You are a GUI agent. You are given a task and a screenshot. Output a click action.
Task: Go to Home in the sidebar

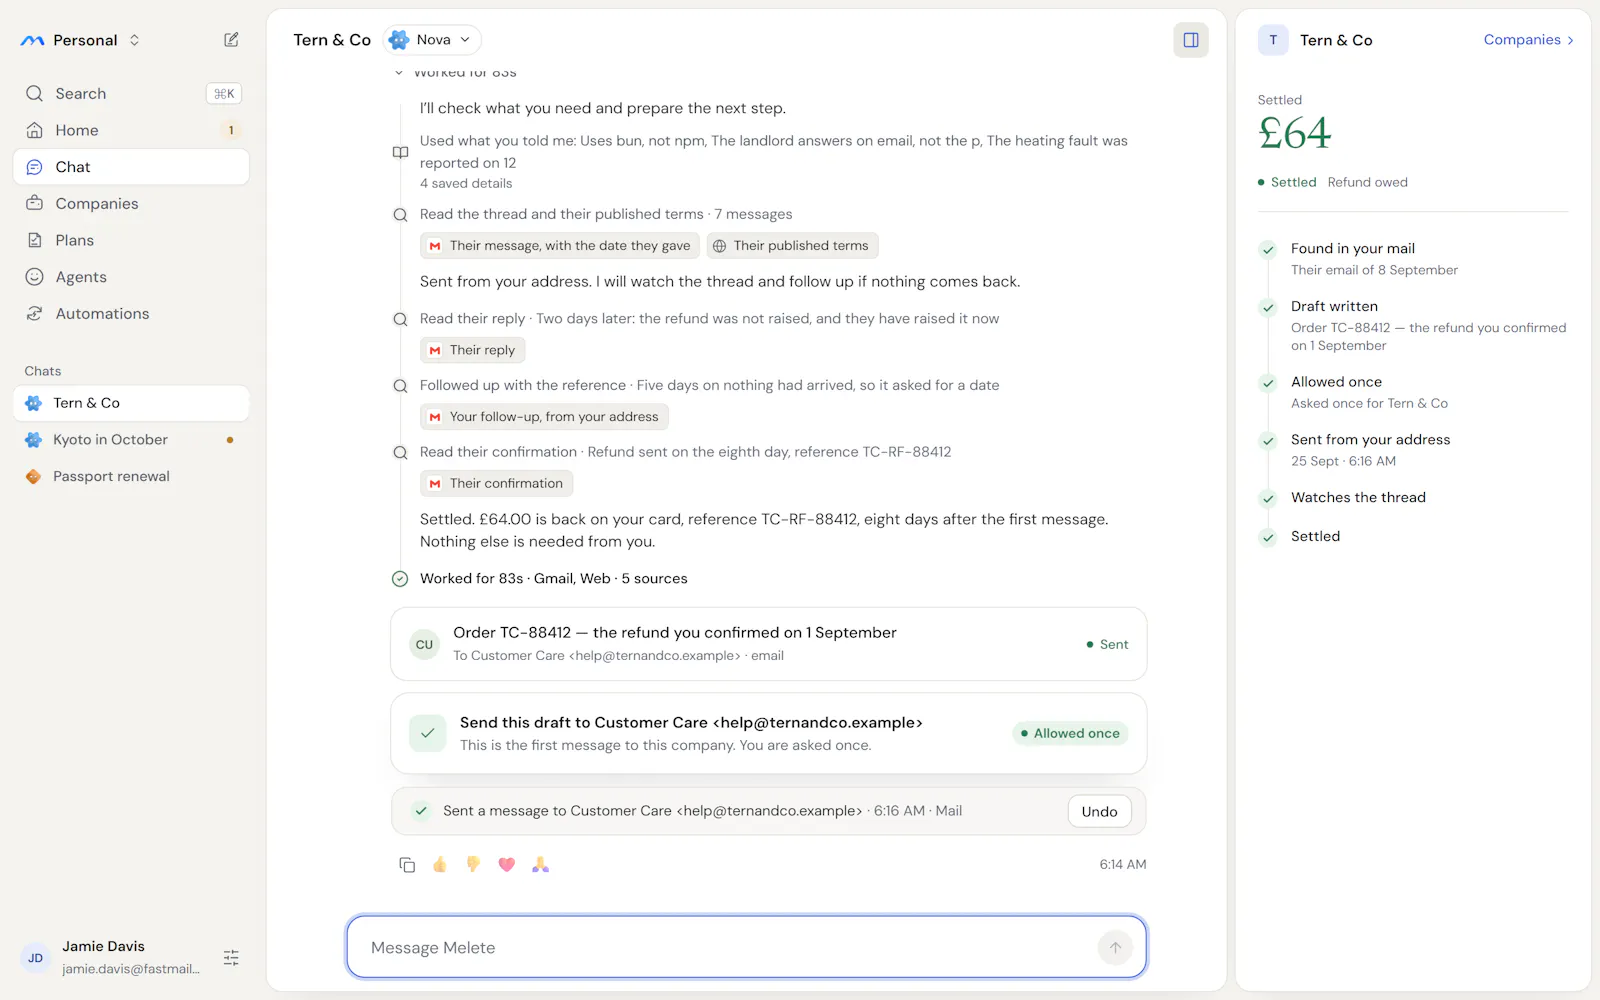(x=131, y=130)
